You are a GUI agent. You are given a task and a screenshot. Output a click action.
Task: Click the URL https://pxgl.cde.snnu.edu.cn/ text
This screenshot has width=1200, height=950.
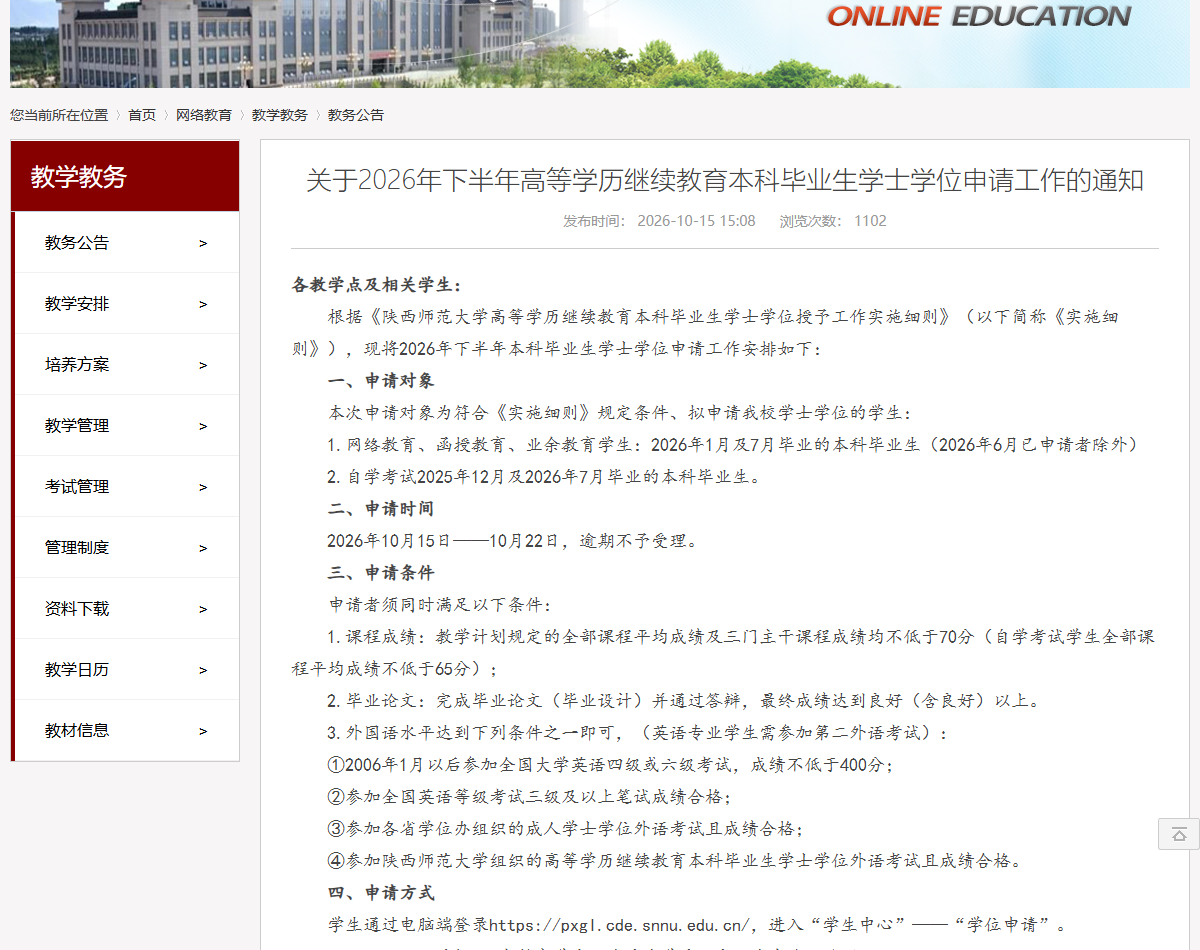[x=620, y=925]
